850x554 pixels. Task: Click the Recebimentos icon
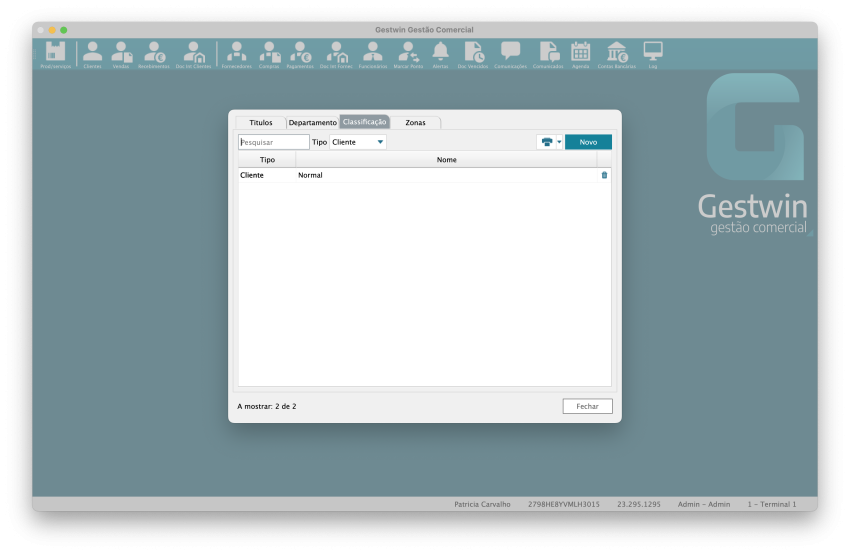click(x=153, y=53)
